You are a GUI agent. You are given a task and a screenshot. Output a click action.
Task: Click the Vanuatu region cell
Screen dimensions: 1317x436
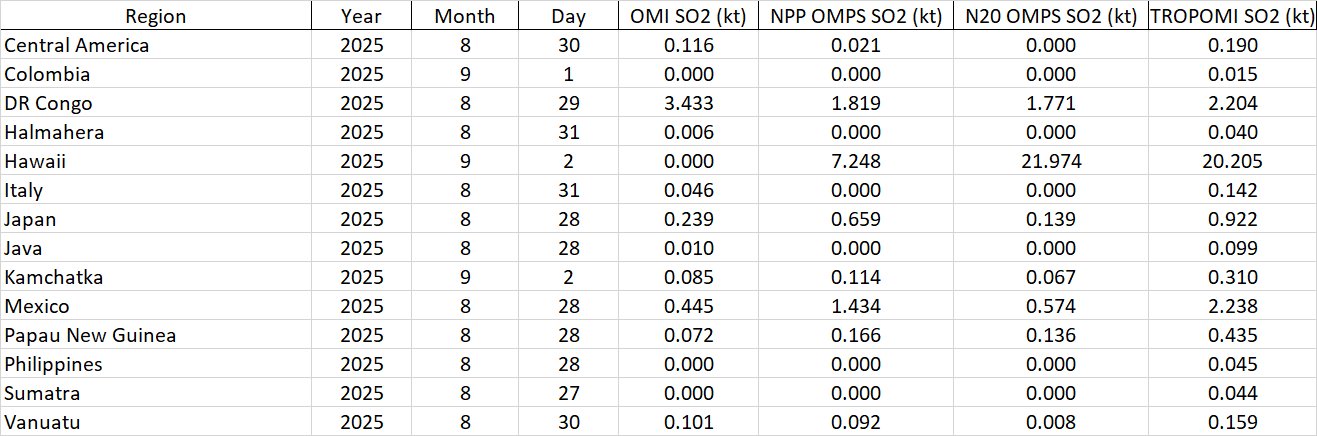point(42,422)
